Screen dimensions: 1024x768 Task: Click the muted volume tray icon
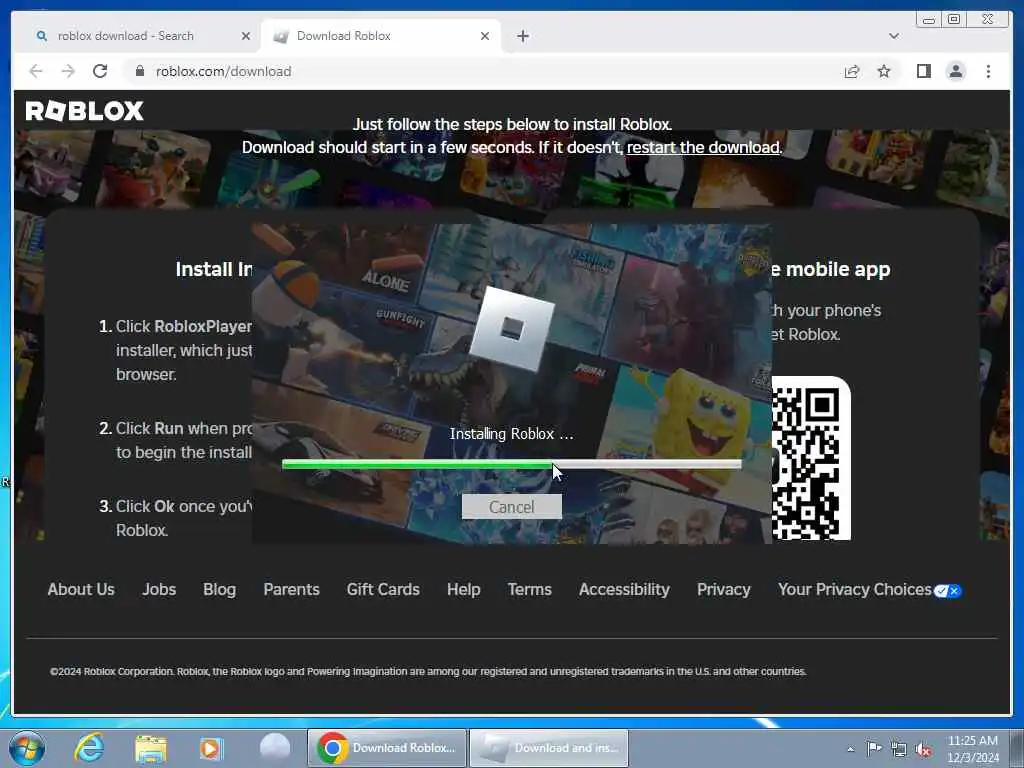(923, 749)
